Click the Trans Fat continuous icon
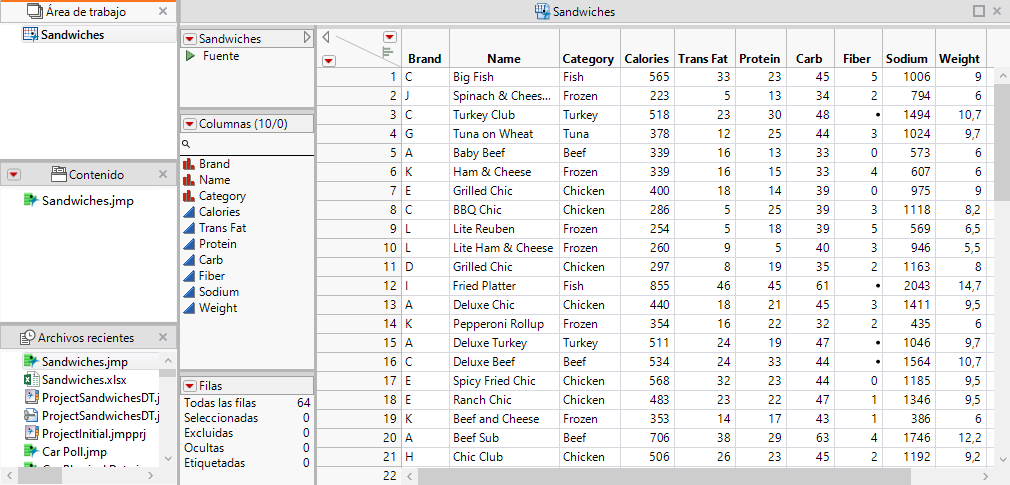The height and width of the screenshot is (485, 1010). [189, 228]
